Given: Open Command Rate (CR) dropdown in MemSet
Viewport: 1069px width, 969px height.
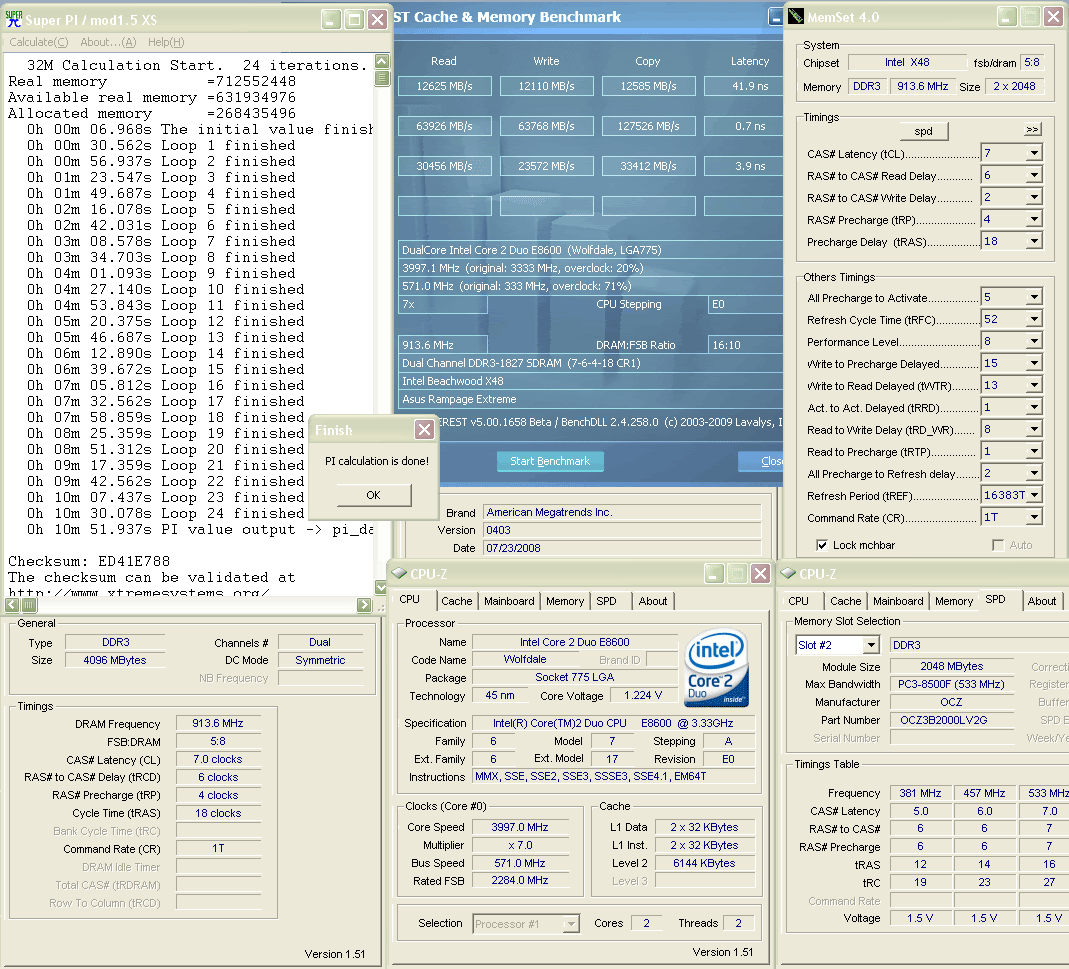Looking at the screenshot, I should 1034,517.
